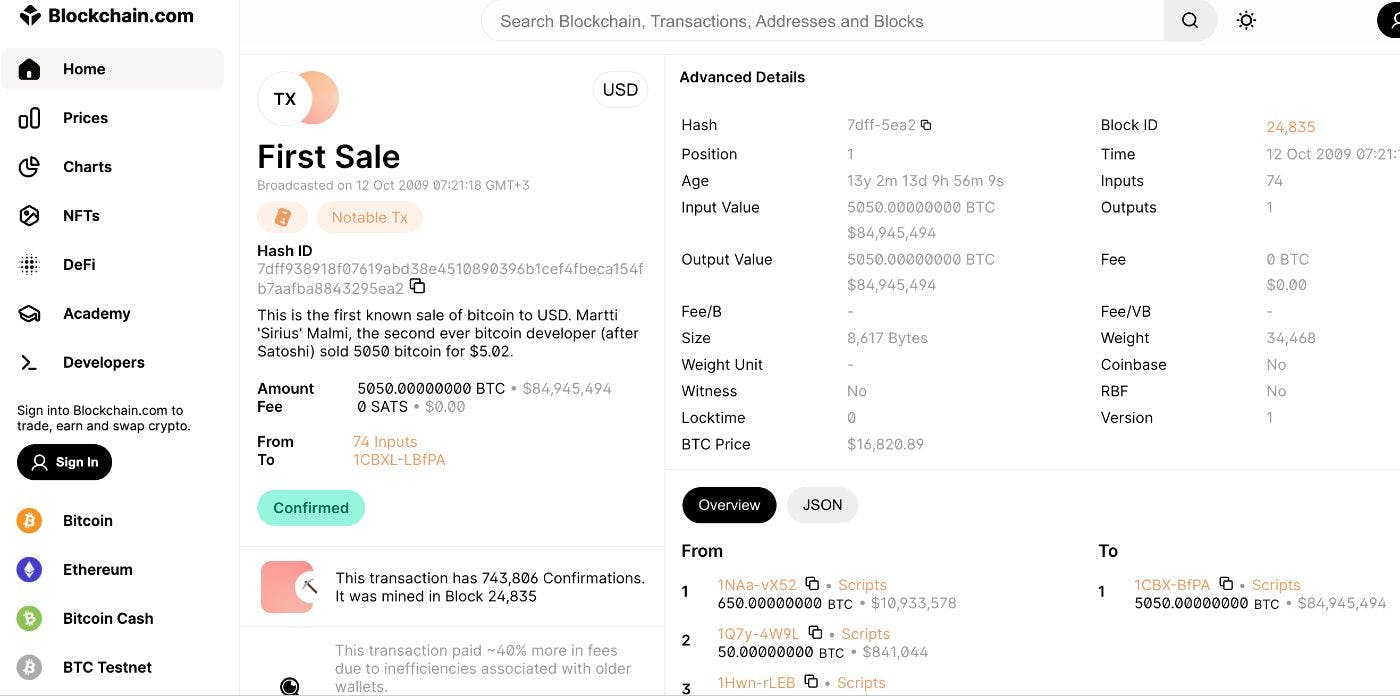Image resolution: width=1400 pixels, height=696 pixels.
Task: Click the Academy graduation cap icon
Action: point(29,314)
